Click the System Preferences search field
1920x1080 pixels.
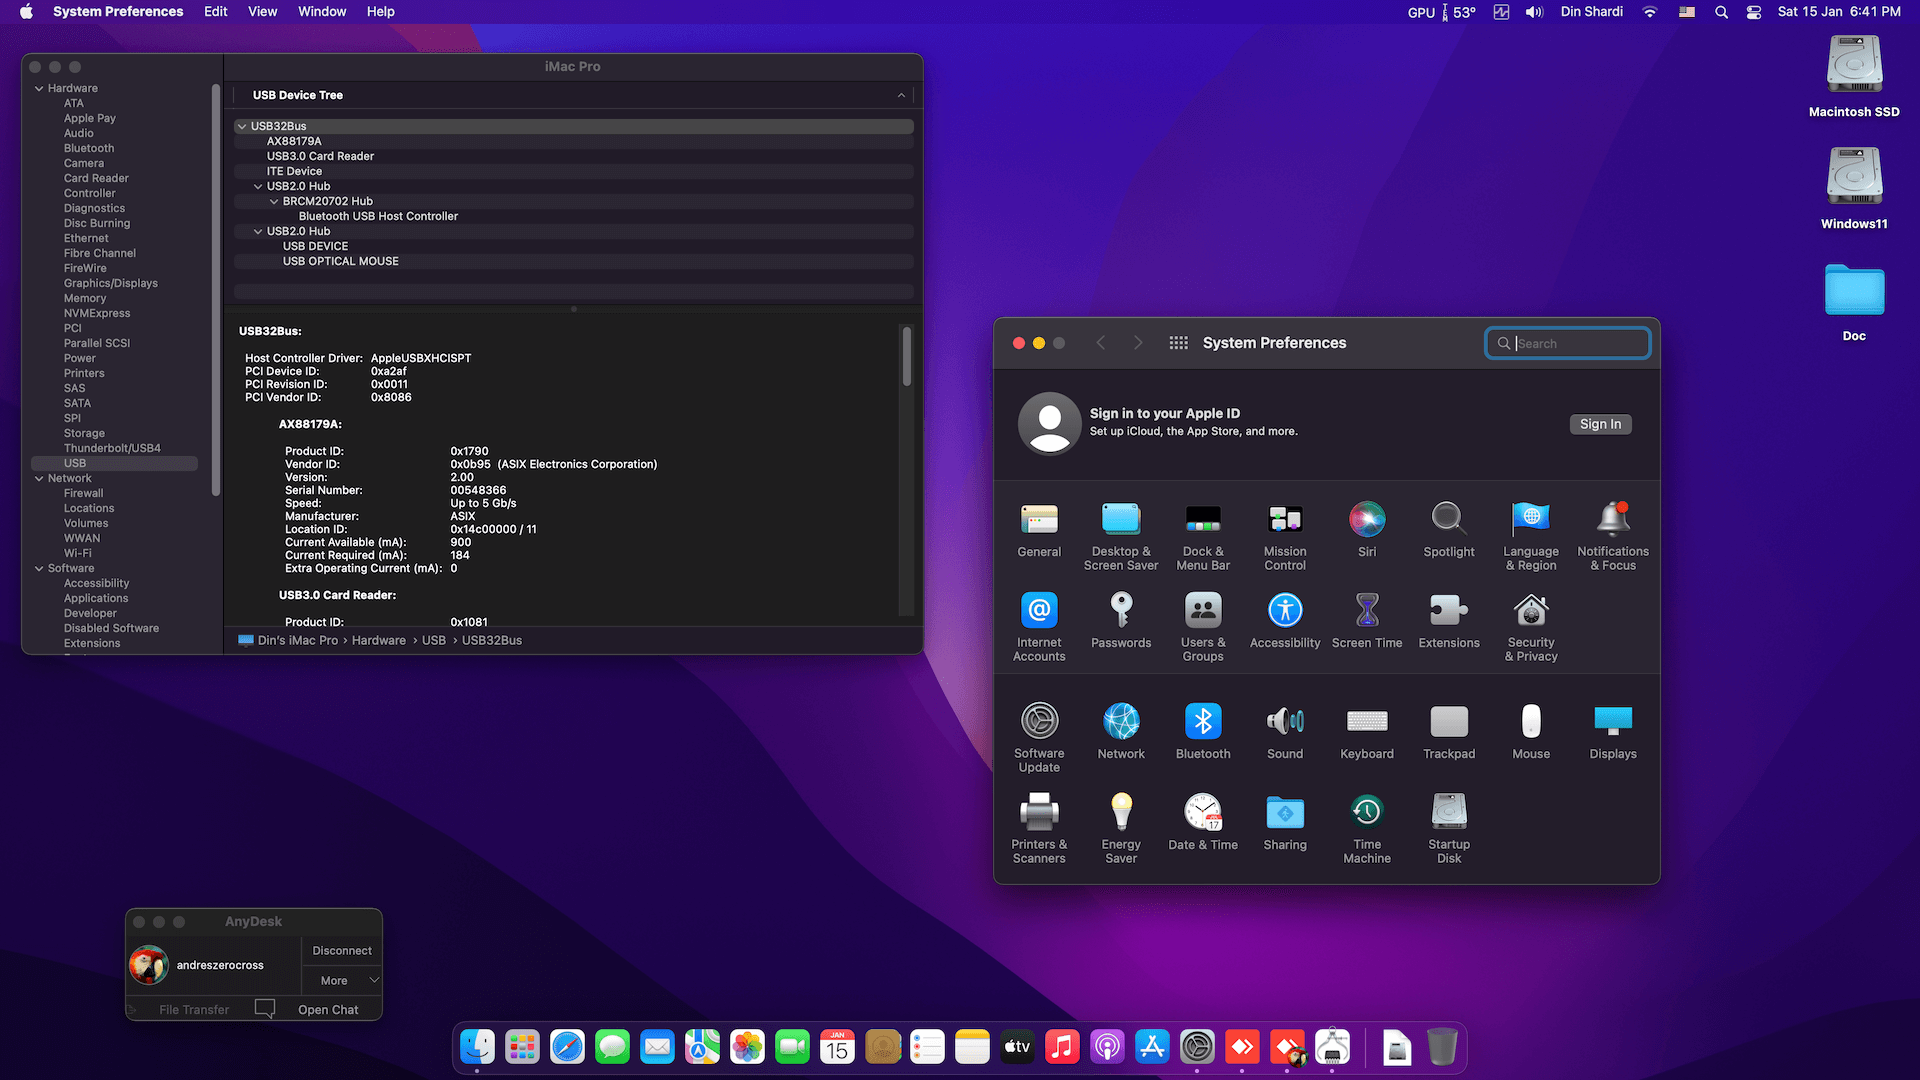pos(1575,343)
